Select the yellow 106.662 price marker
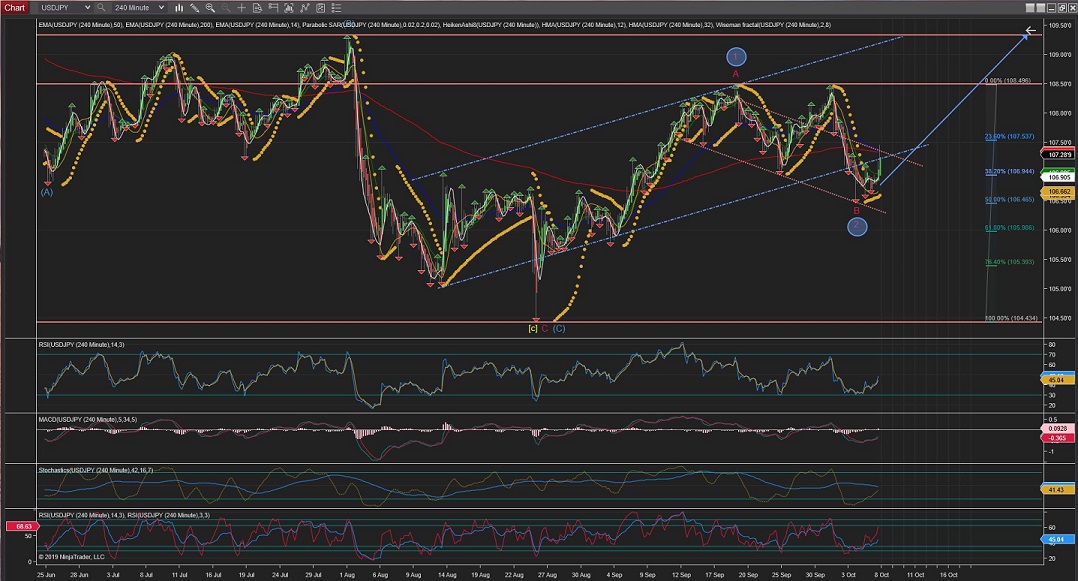 1057,191
